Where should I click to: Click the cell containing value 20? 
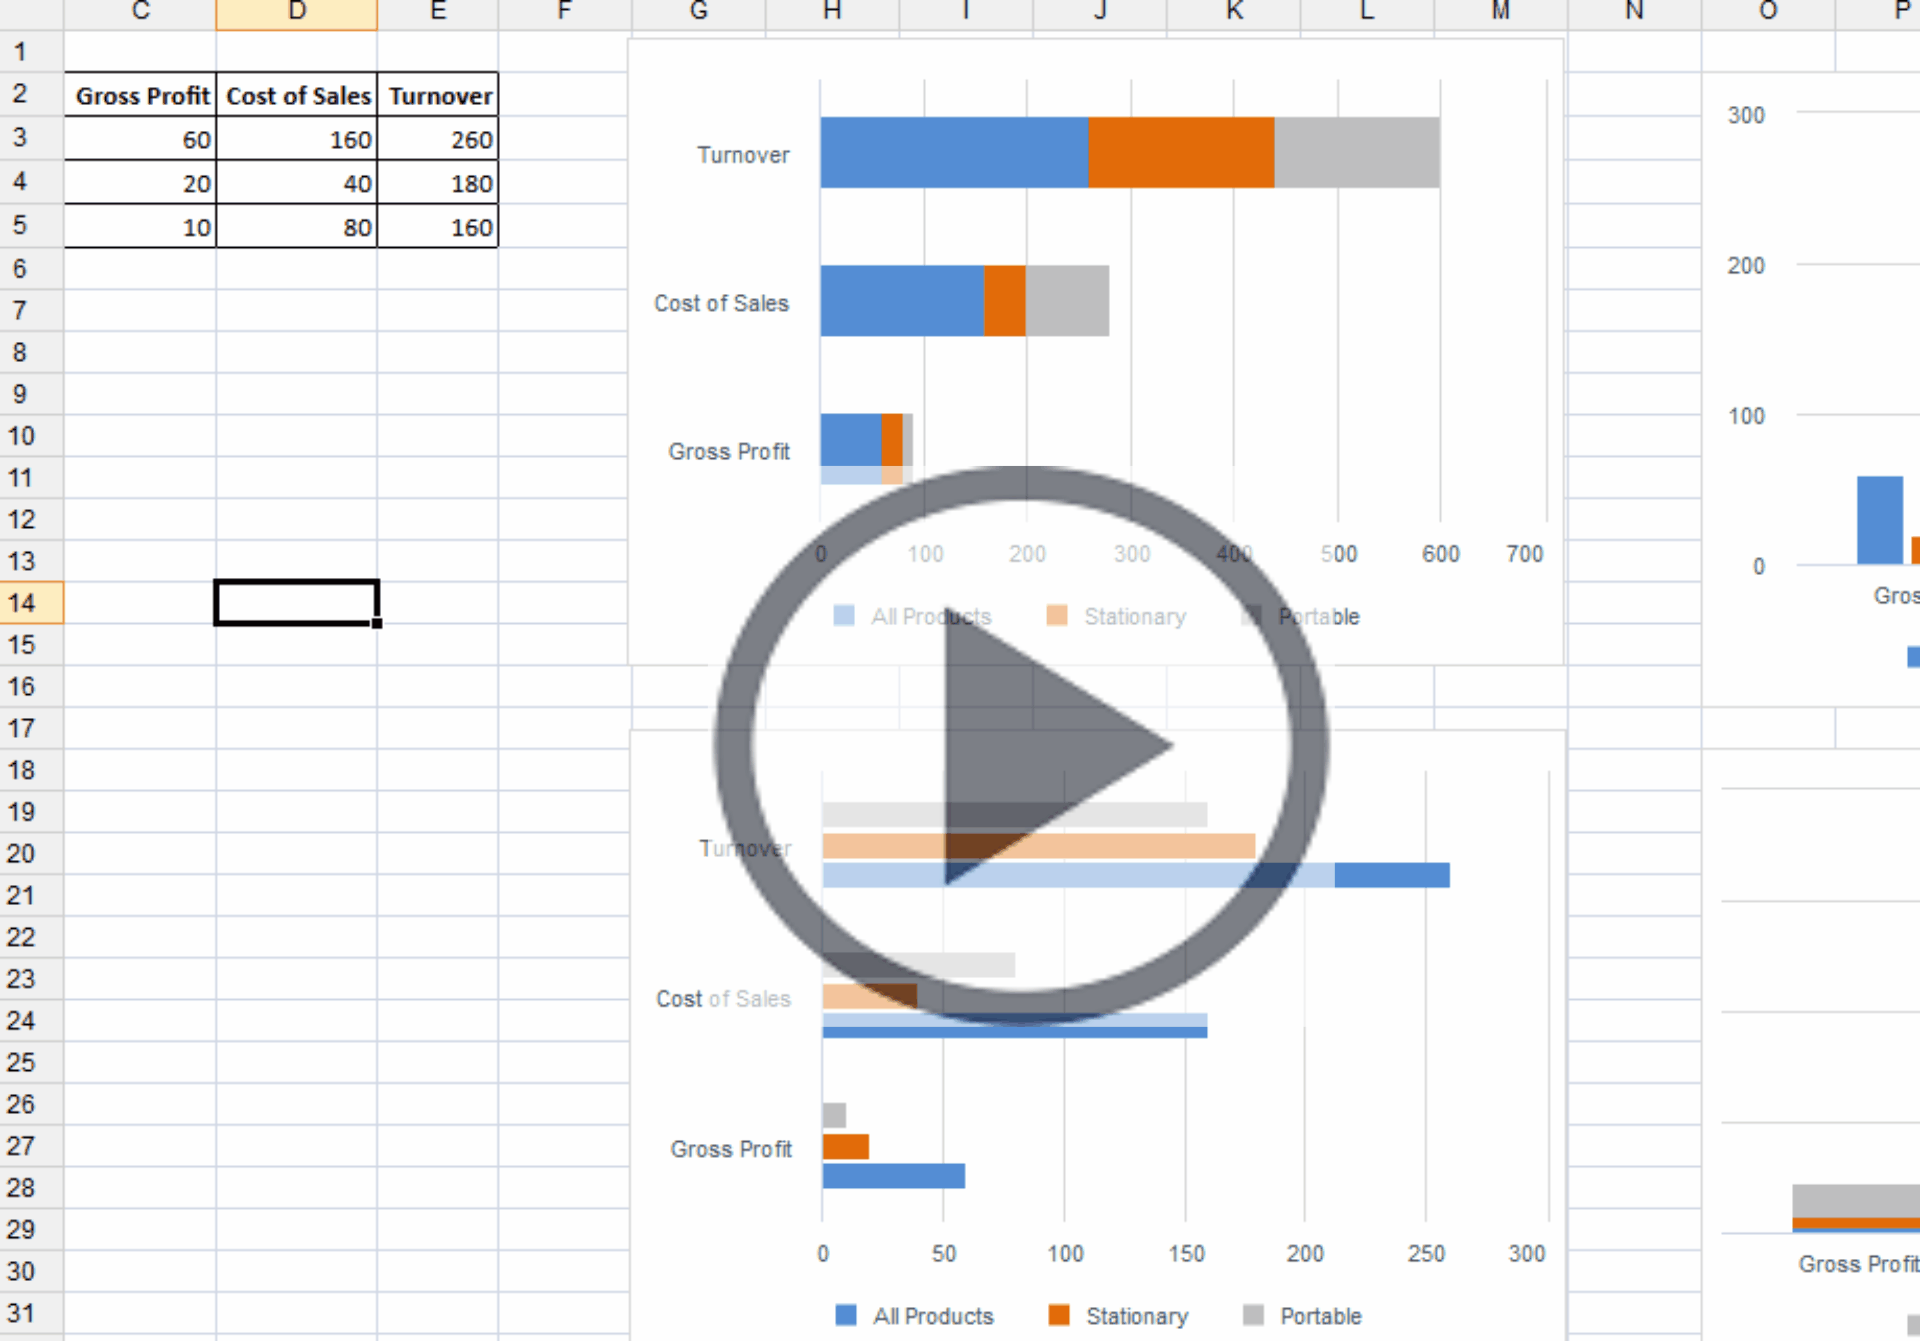[141, 183]
